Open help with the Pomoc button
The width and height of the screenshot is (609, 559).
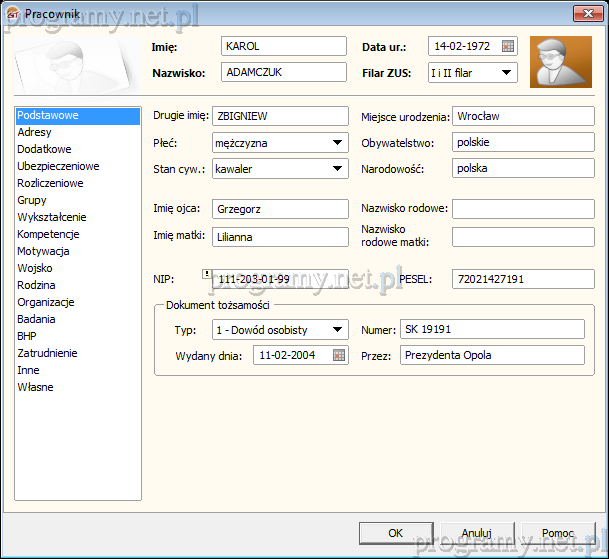pyautogui.click(x=558, y=533)
